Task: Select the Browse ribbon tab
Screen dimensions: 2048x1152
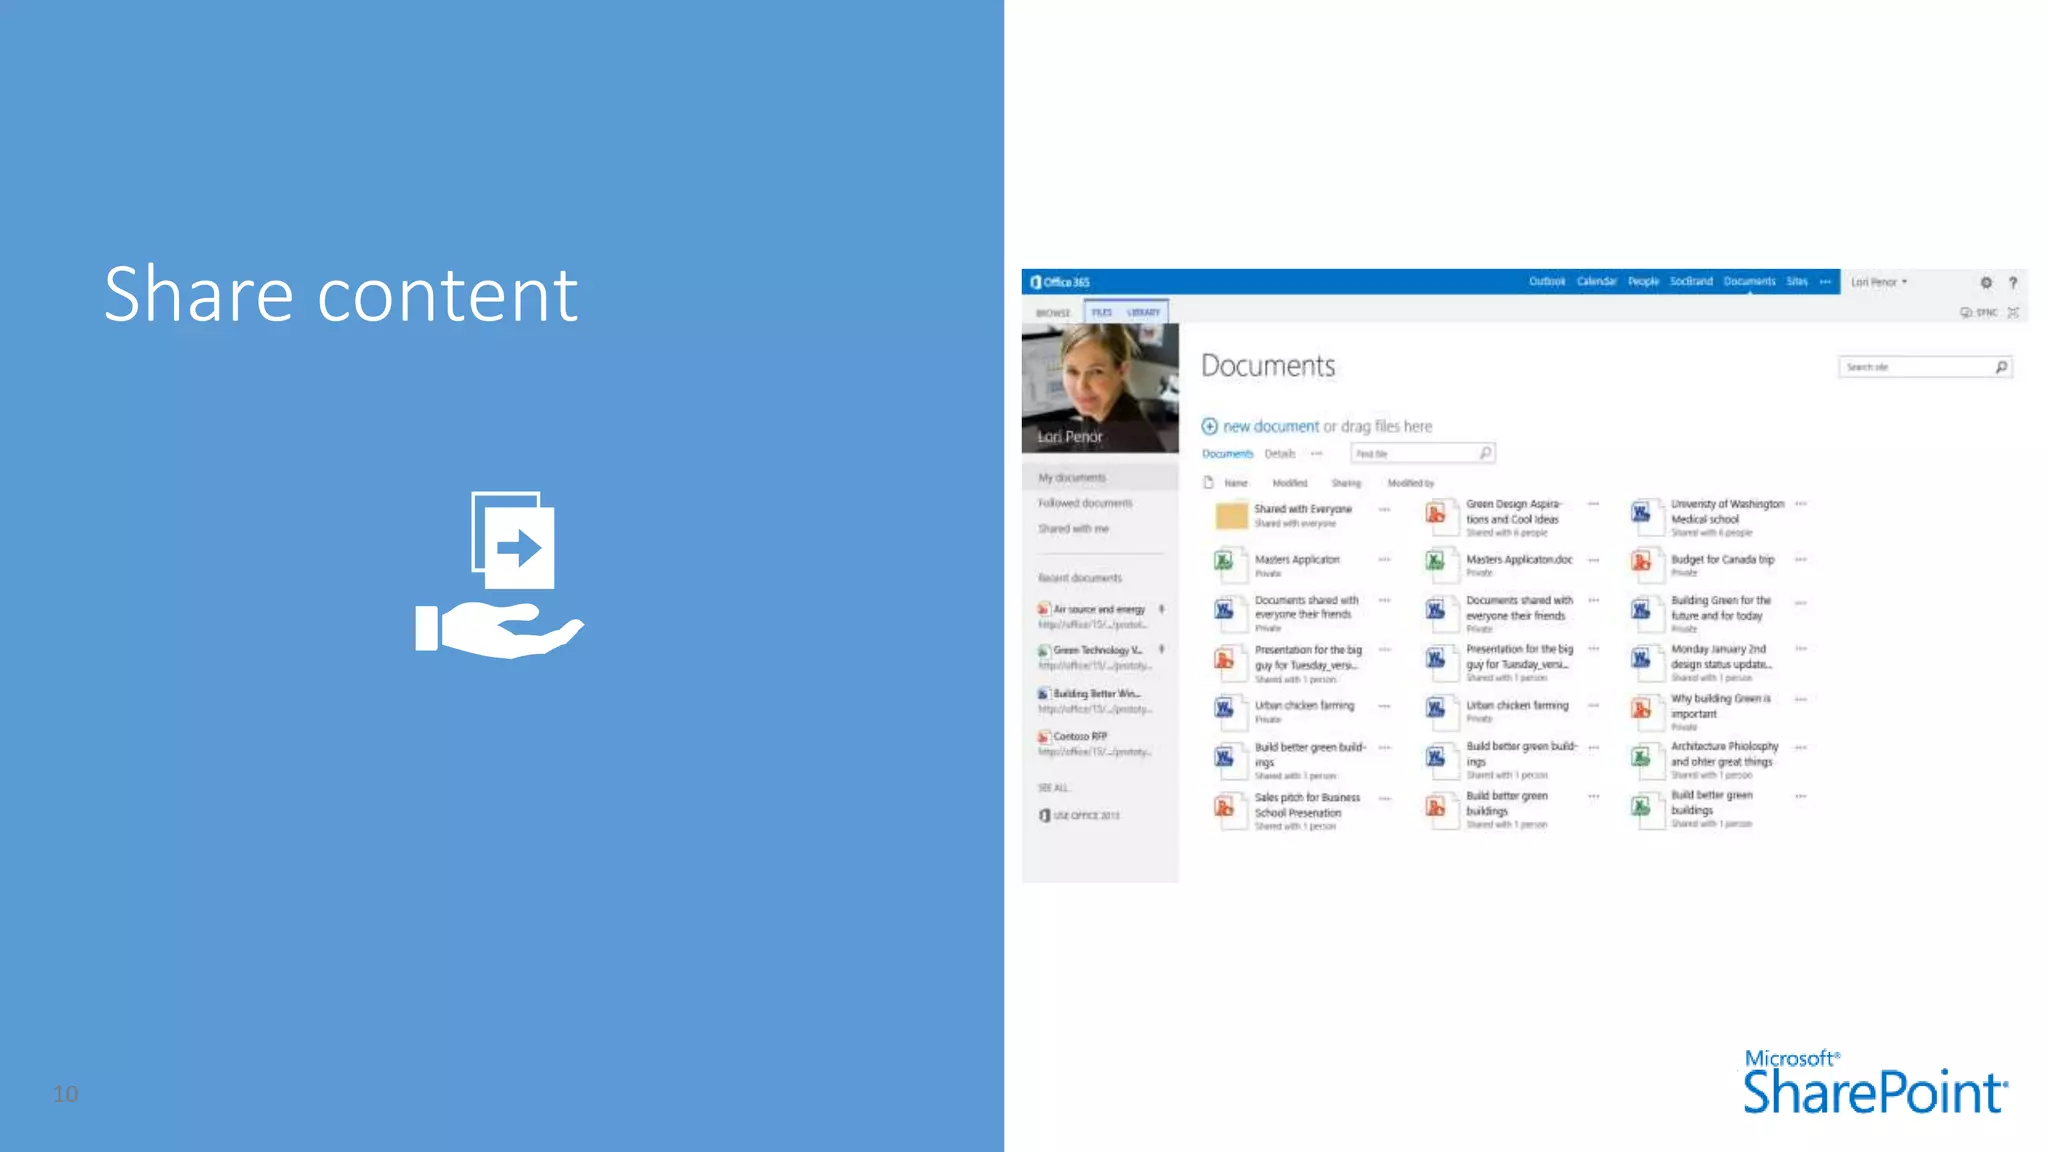Action: 1052,313
